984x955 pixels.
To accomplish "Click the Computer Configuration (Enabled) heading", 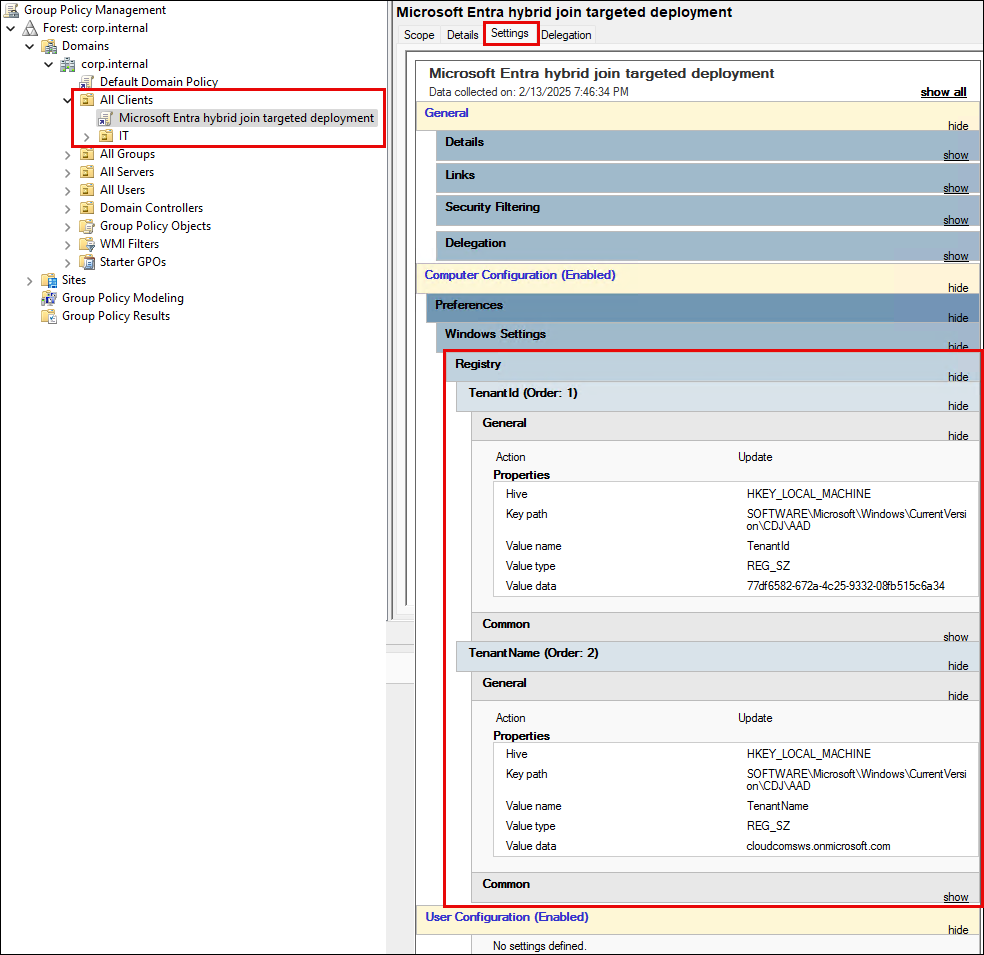I will point(520,275).
